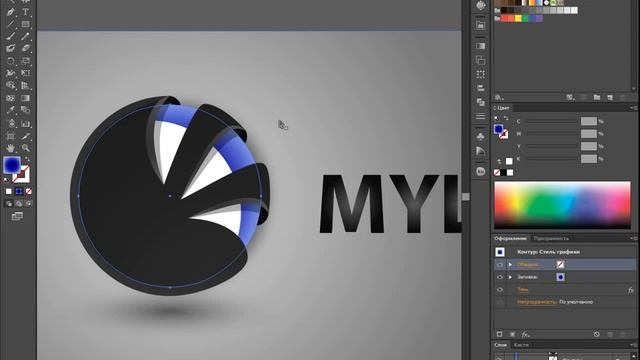
Task: Select the Shape Builder tool
Action: [x=11, y=86]
